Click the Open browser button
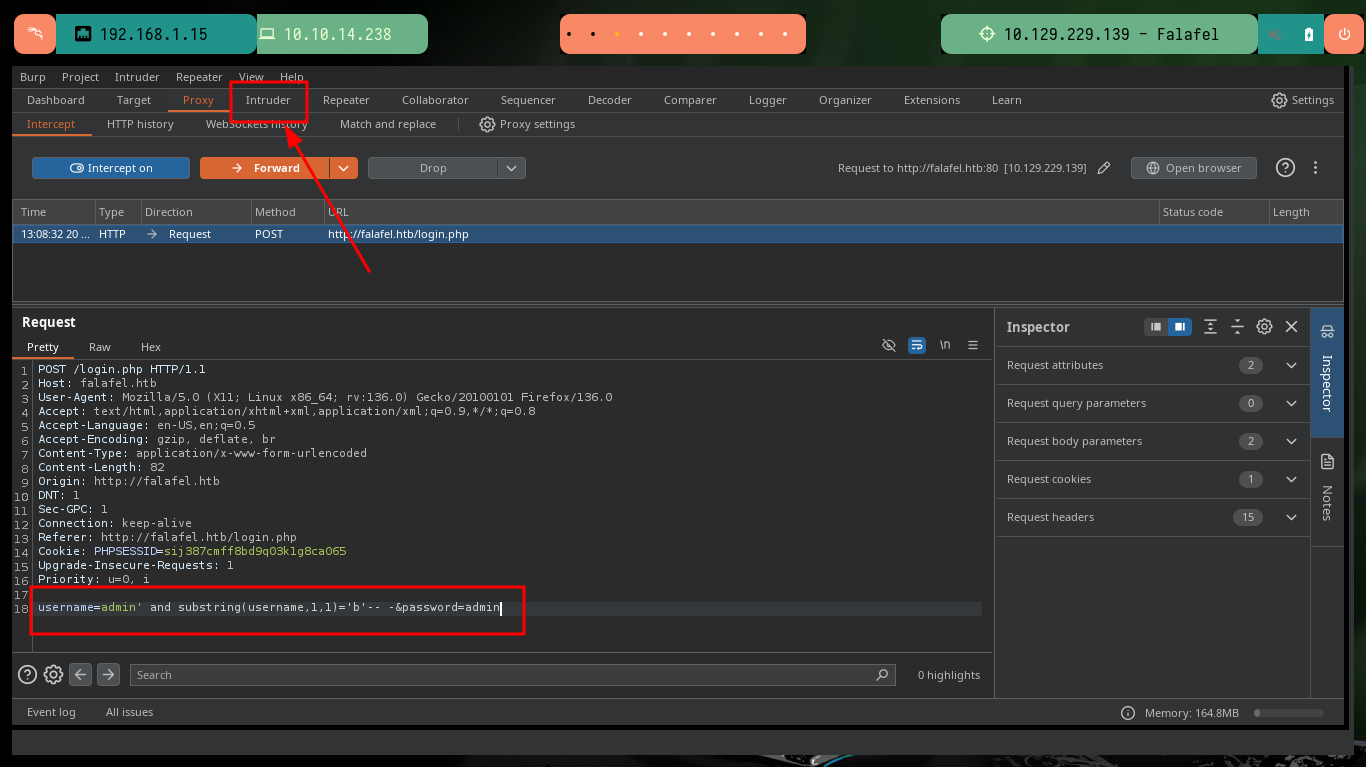This screenshot has width=1366, height=767. point(1193,168)
